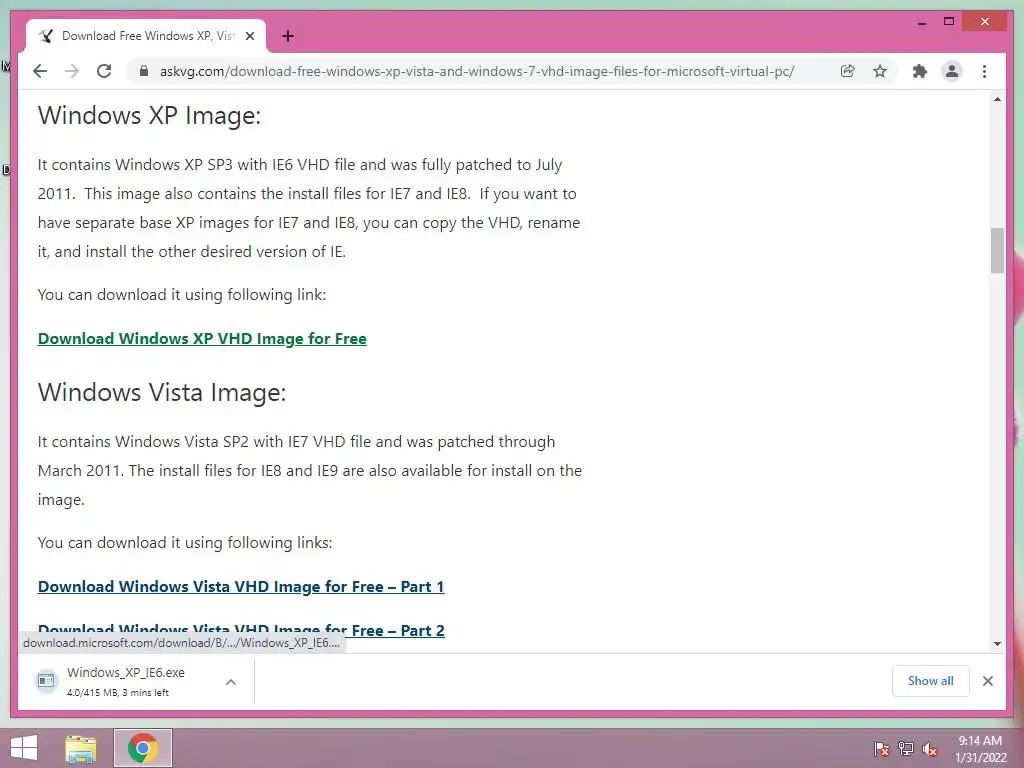Open the Extensions puzzle icon

click(920, 71)
